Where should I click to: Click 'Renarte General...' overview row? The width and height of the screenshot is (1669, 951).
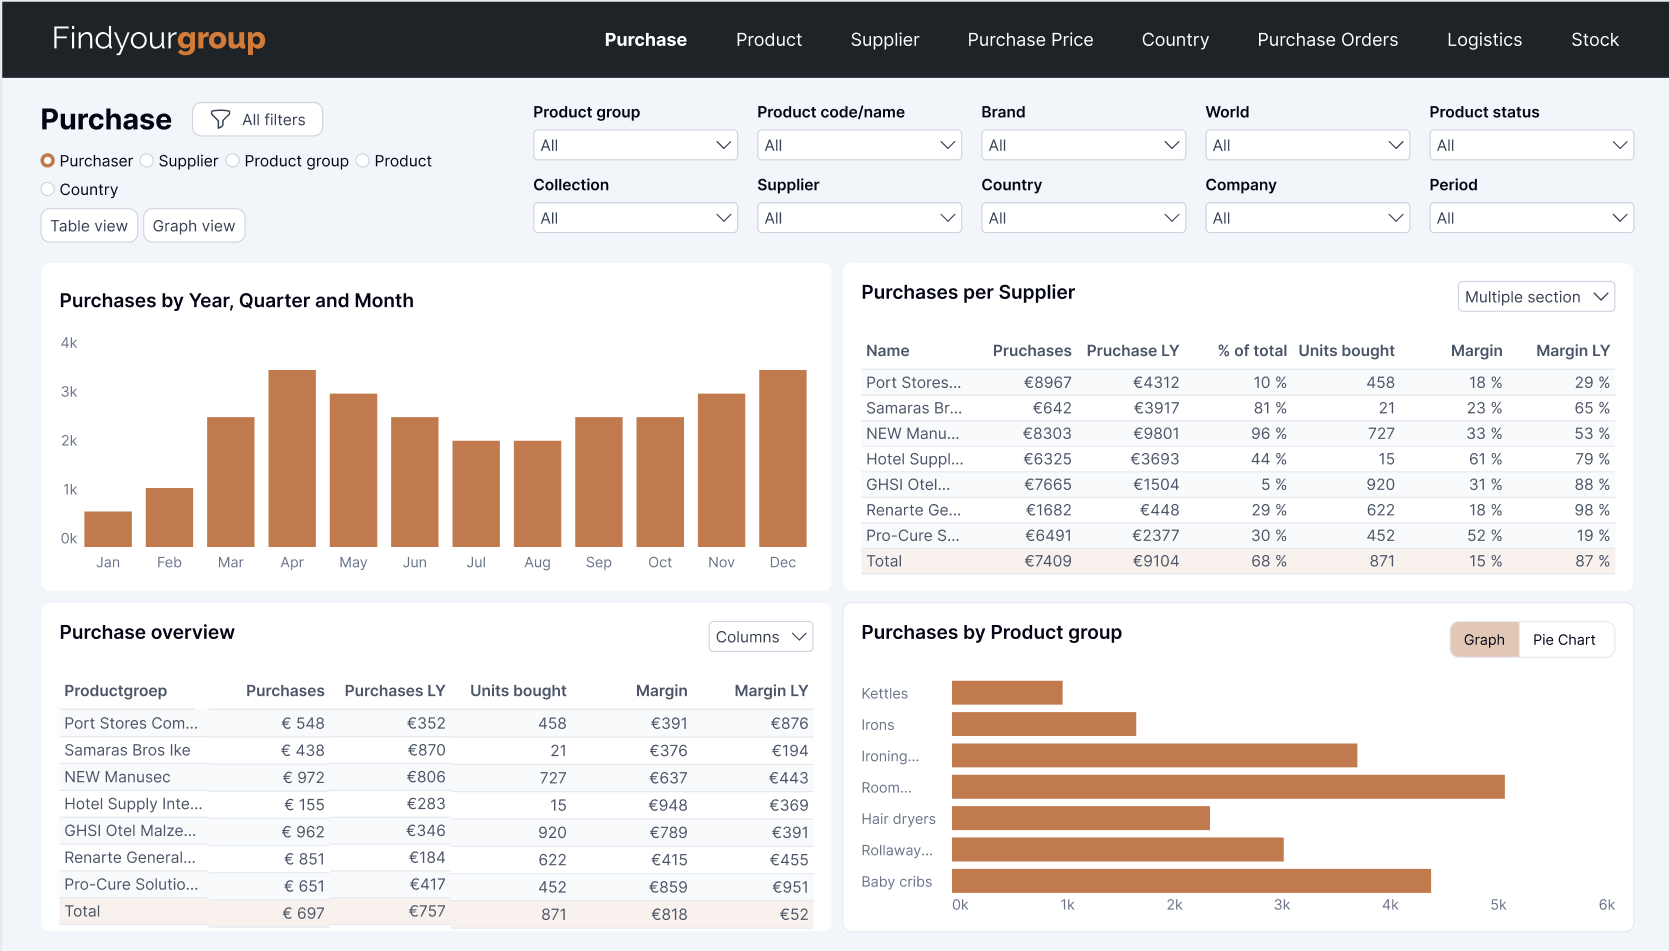click(130, 858)
